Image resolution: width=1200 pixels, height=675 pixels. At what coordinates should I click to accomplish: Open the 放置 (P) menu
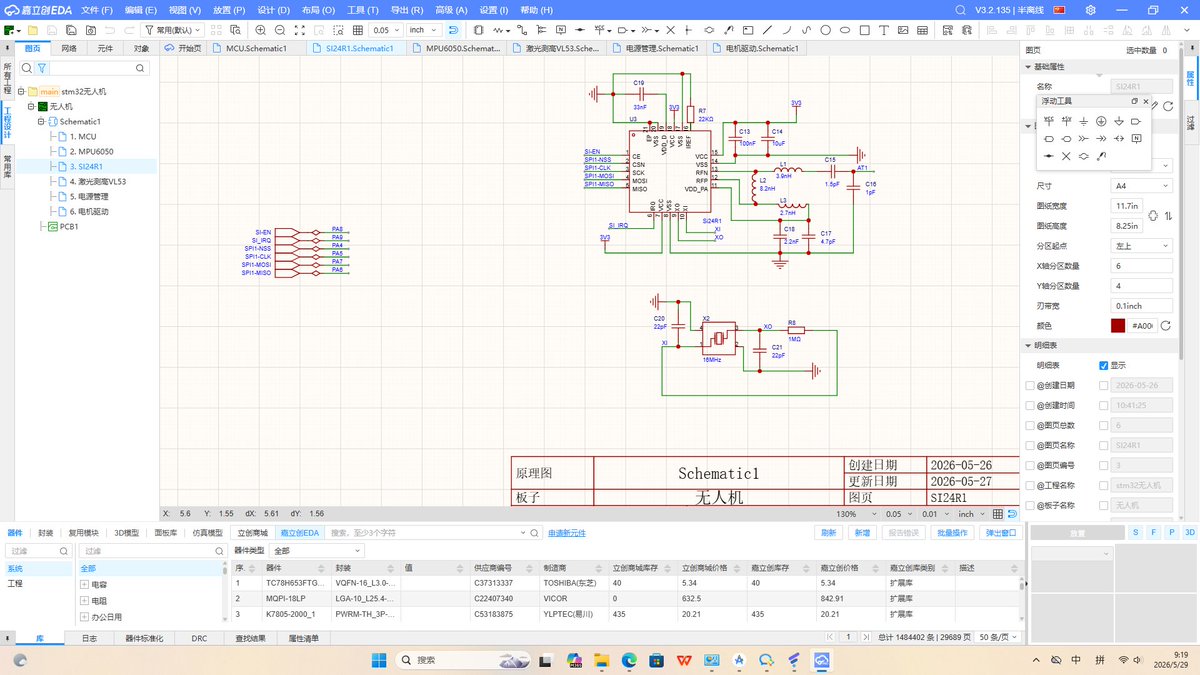(x=229, y=9)
